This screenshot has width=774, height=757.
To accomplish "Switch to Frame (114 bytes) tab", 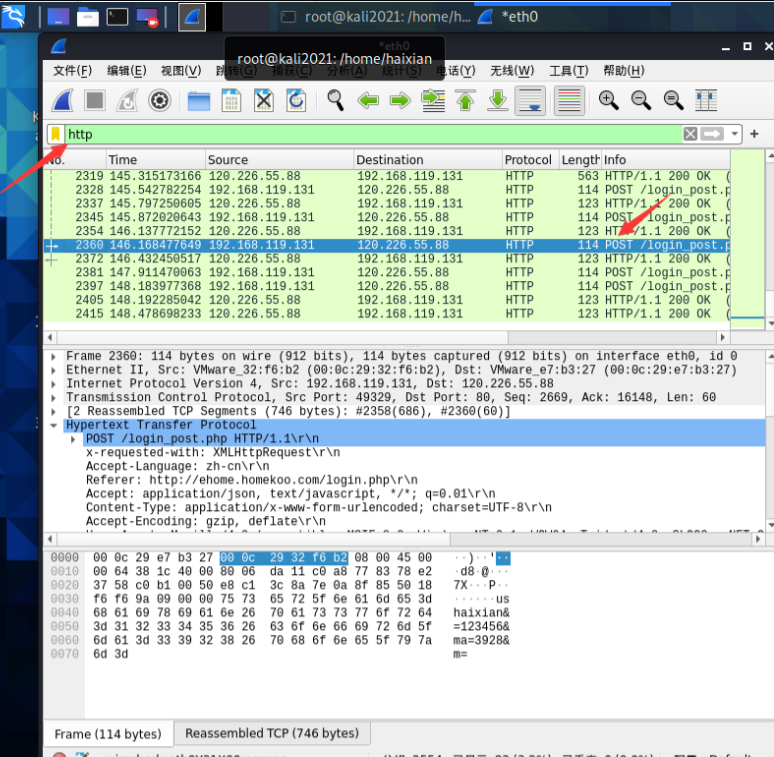I will pyautogui.click(x=108, y=734).
